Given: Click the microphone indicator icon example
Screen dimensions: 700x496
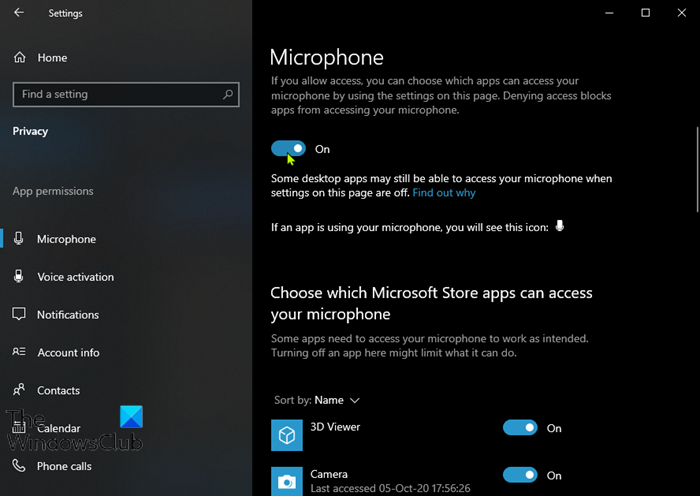Looking at the screenshot, I should 559,226.
